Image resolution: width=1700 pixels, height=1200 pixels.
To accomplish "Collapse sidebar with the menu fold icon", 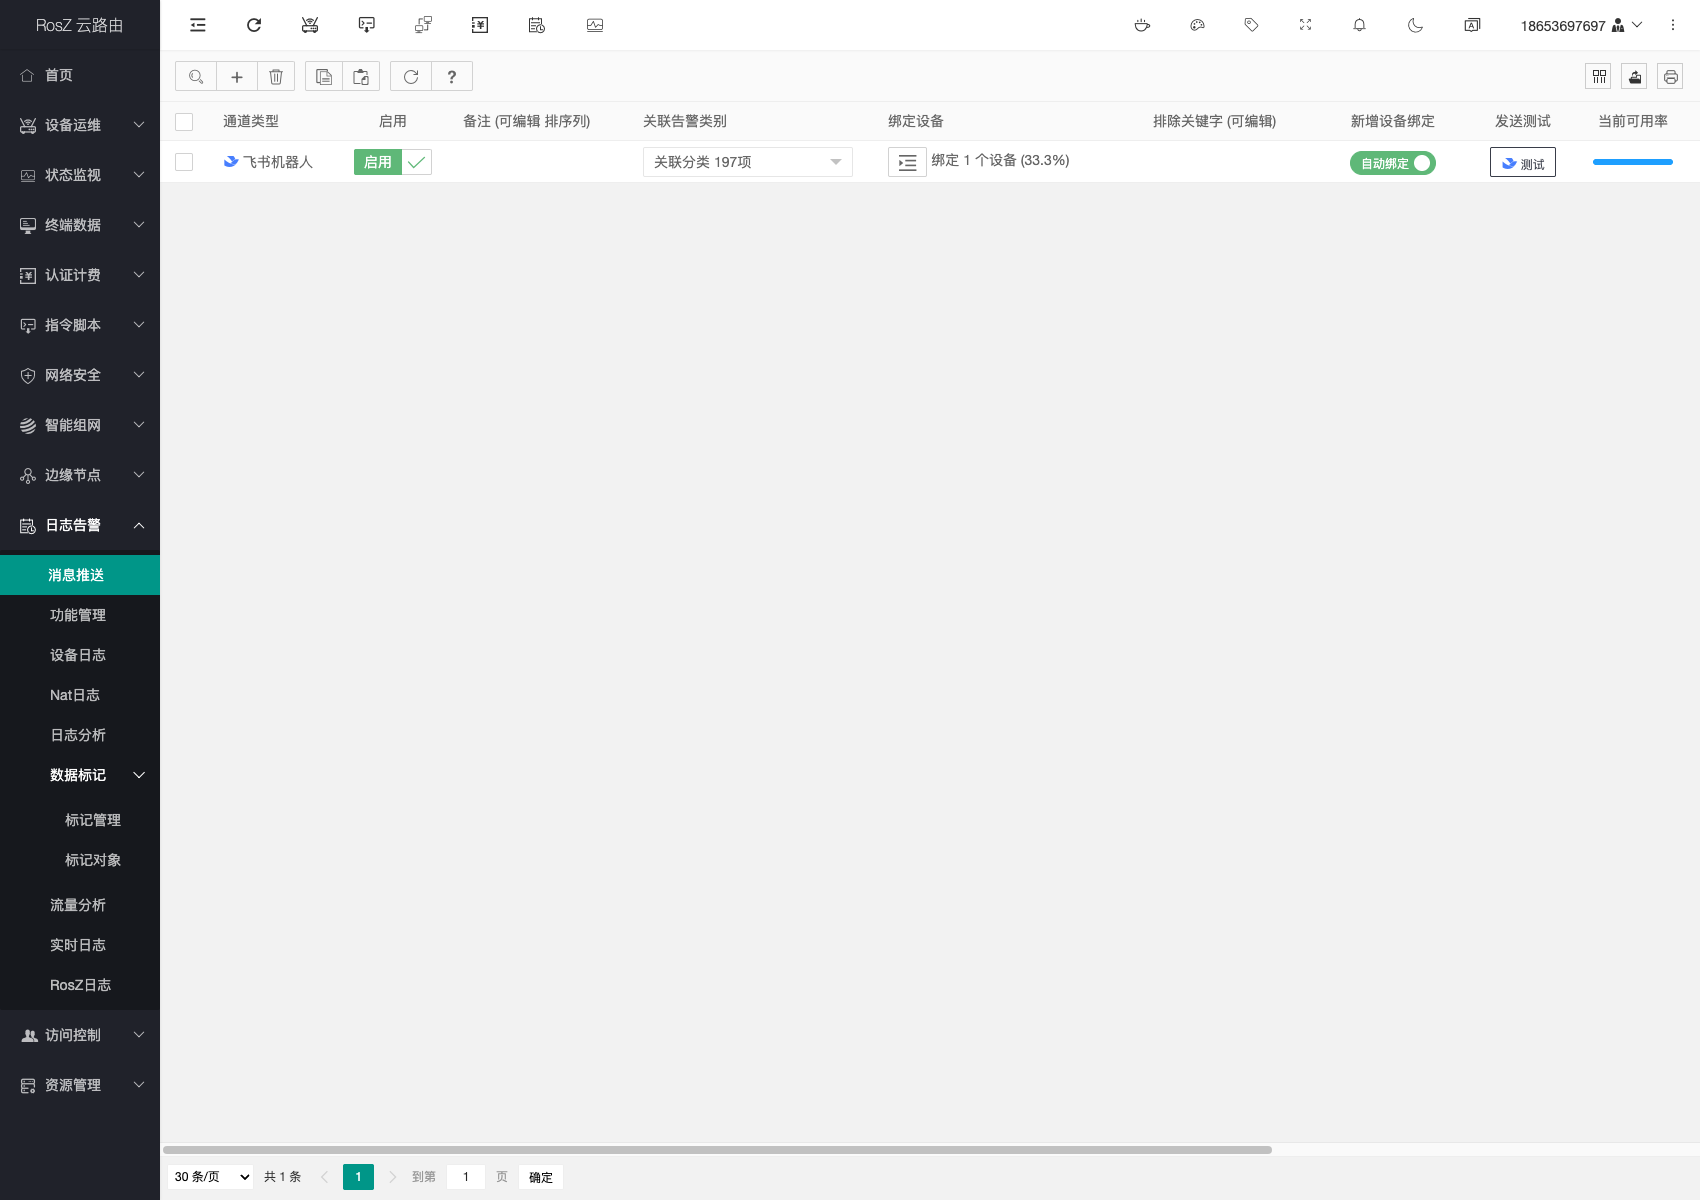I will coord(198,25).
